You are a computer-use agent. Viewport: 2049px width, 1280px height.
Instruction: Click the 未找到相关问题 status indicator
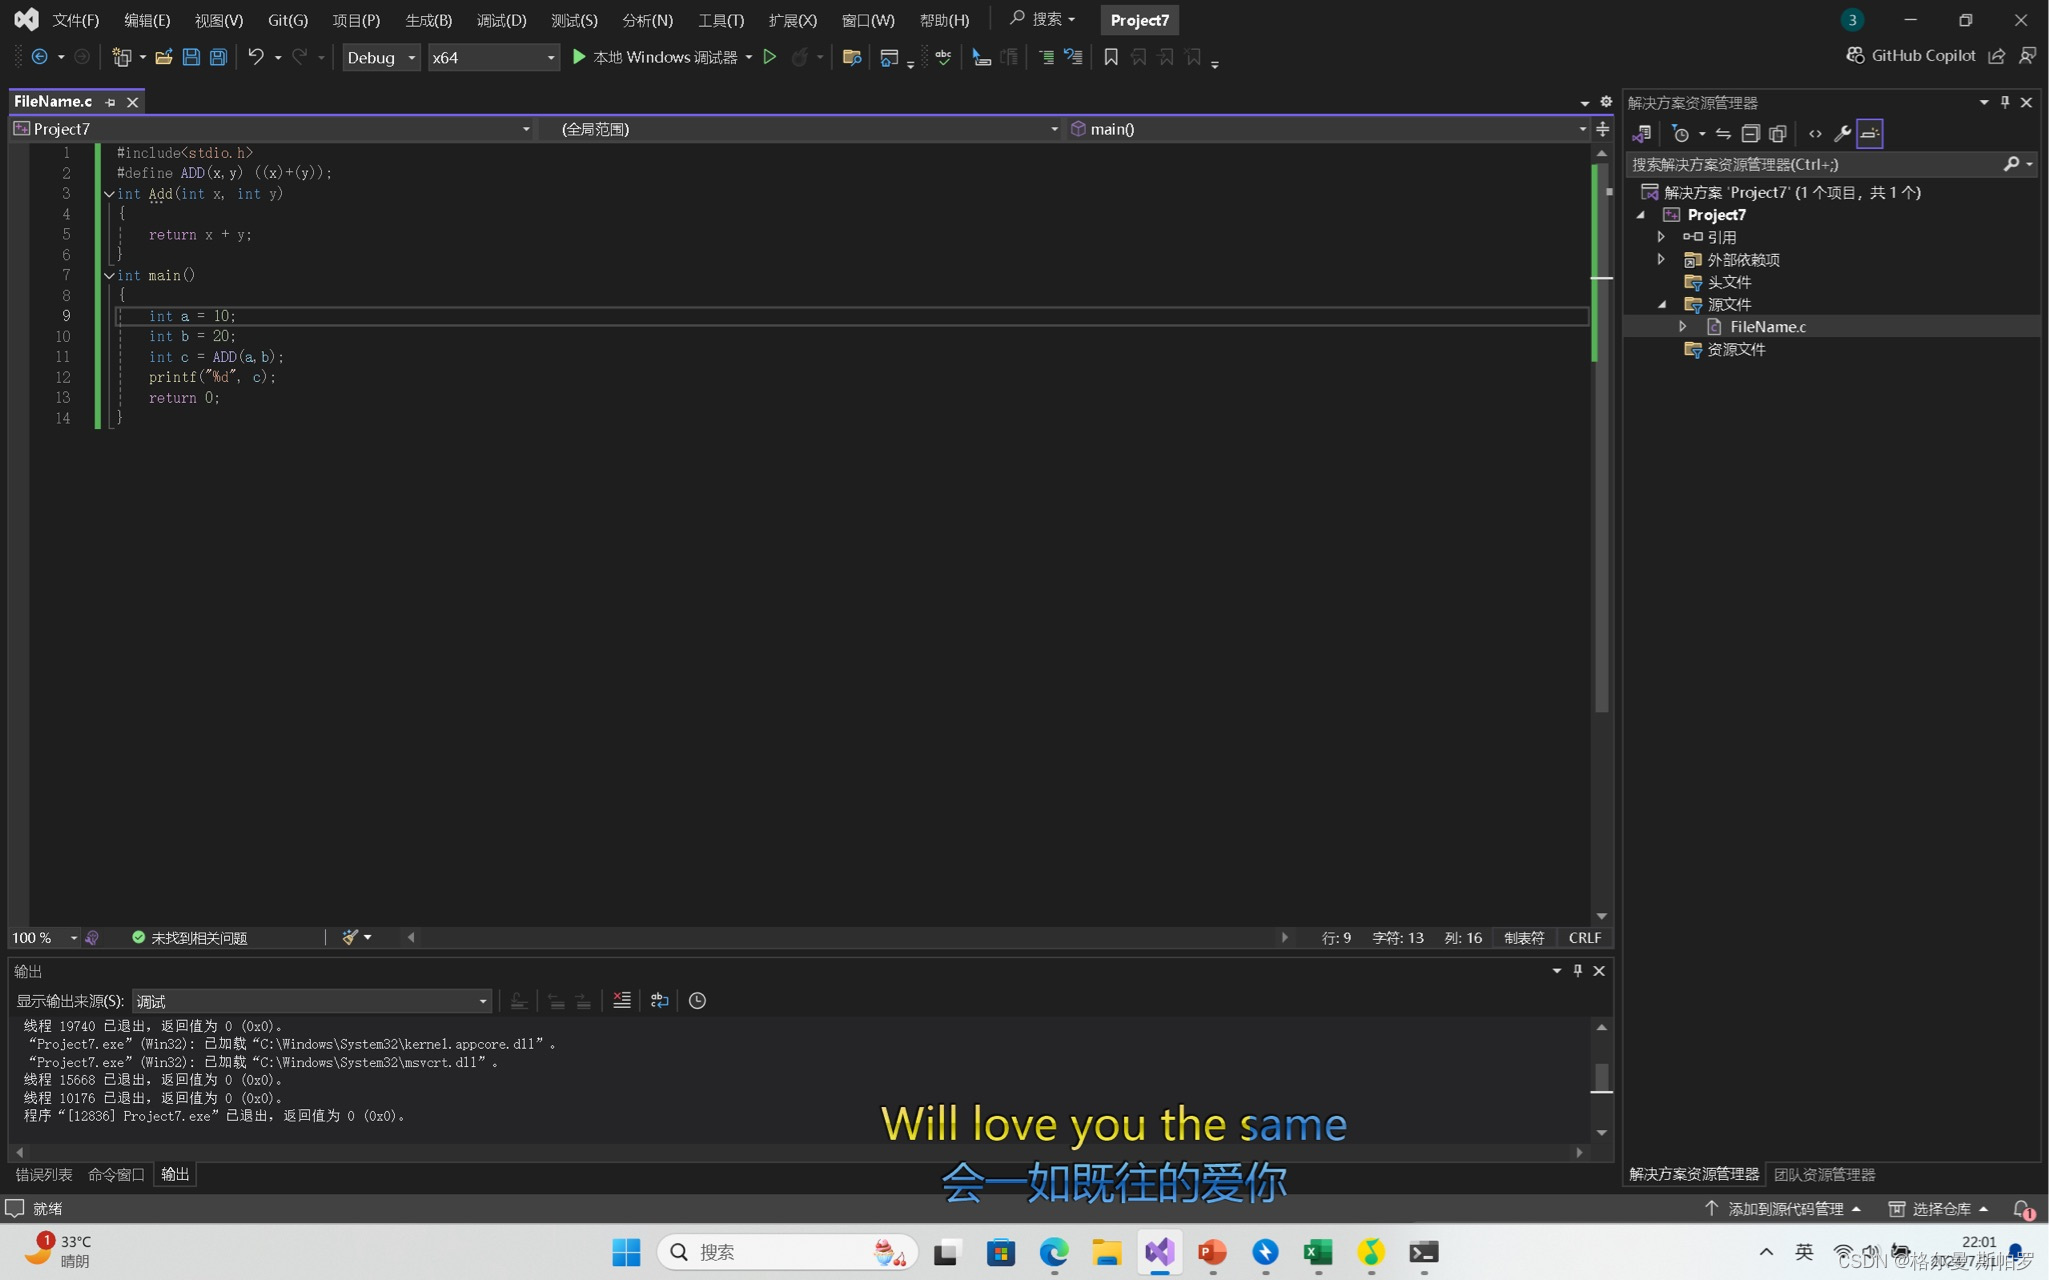tap(190, 937)
